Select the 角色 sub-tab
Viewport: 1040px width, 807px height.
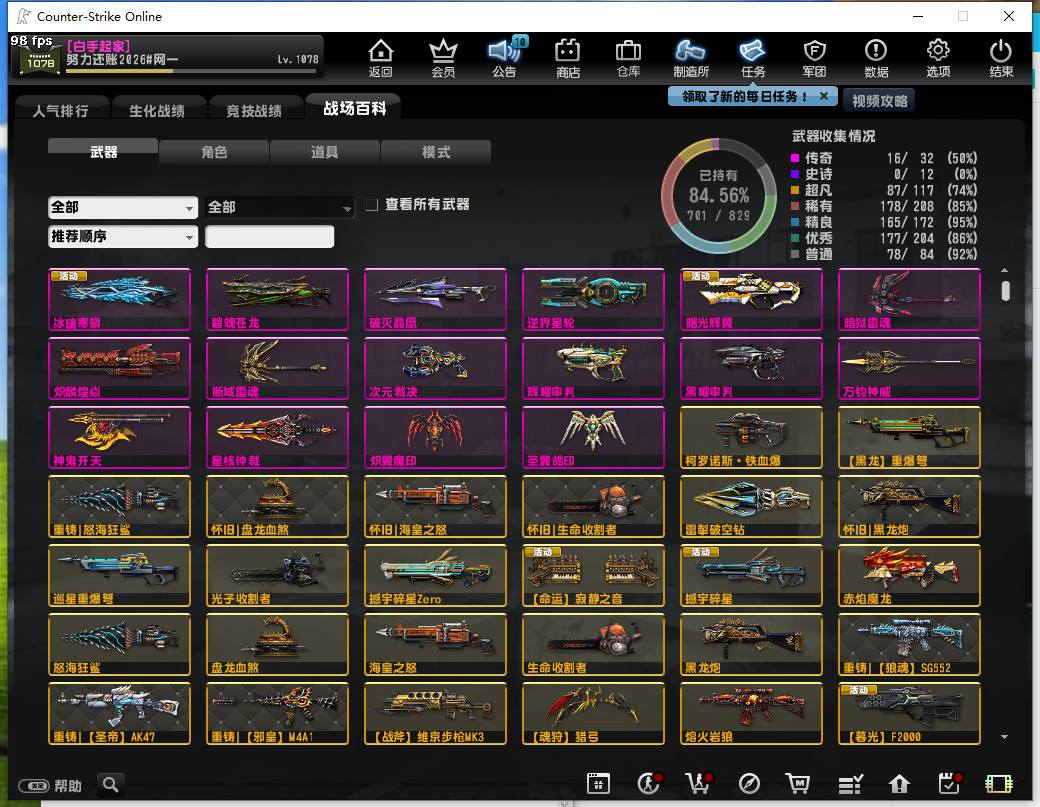pyautogui.click(x=214, y=152)
